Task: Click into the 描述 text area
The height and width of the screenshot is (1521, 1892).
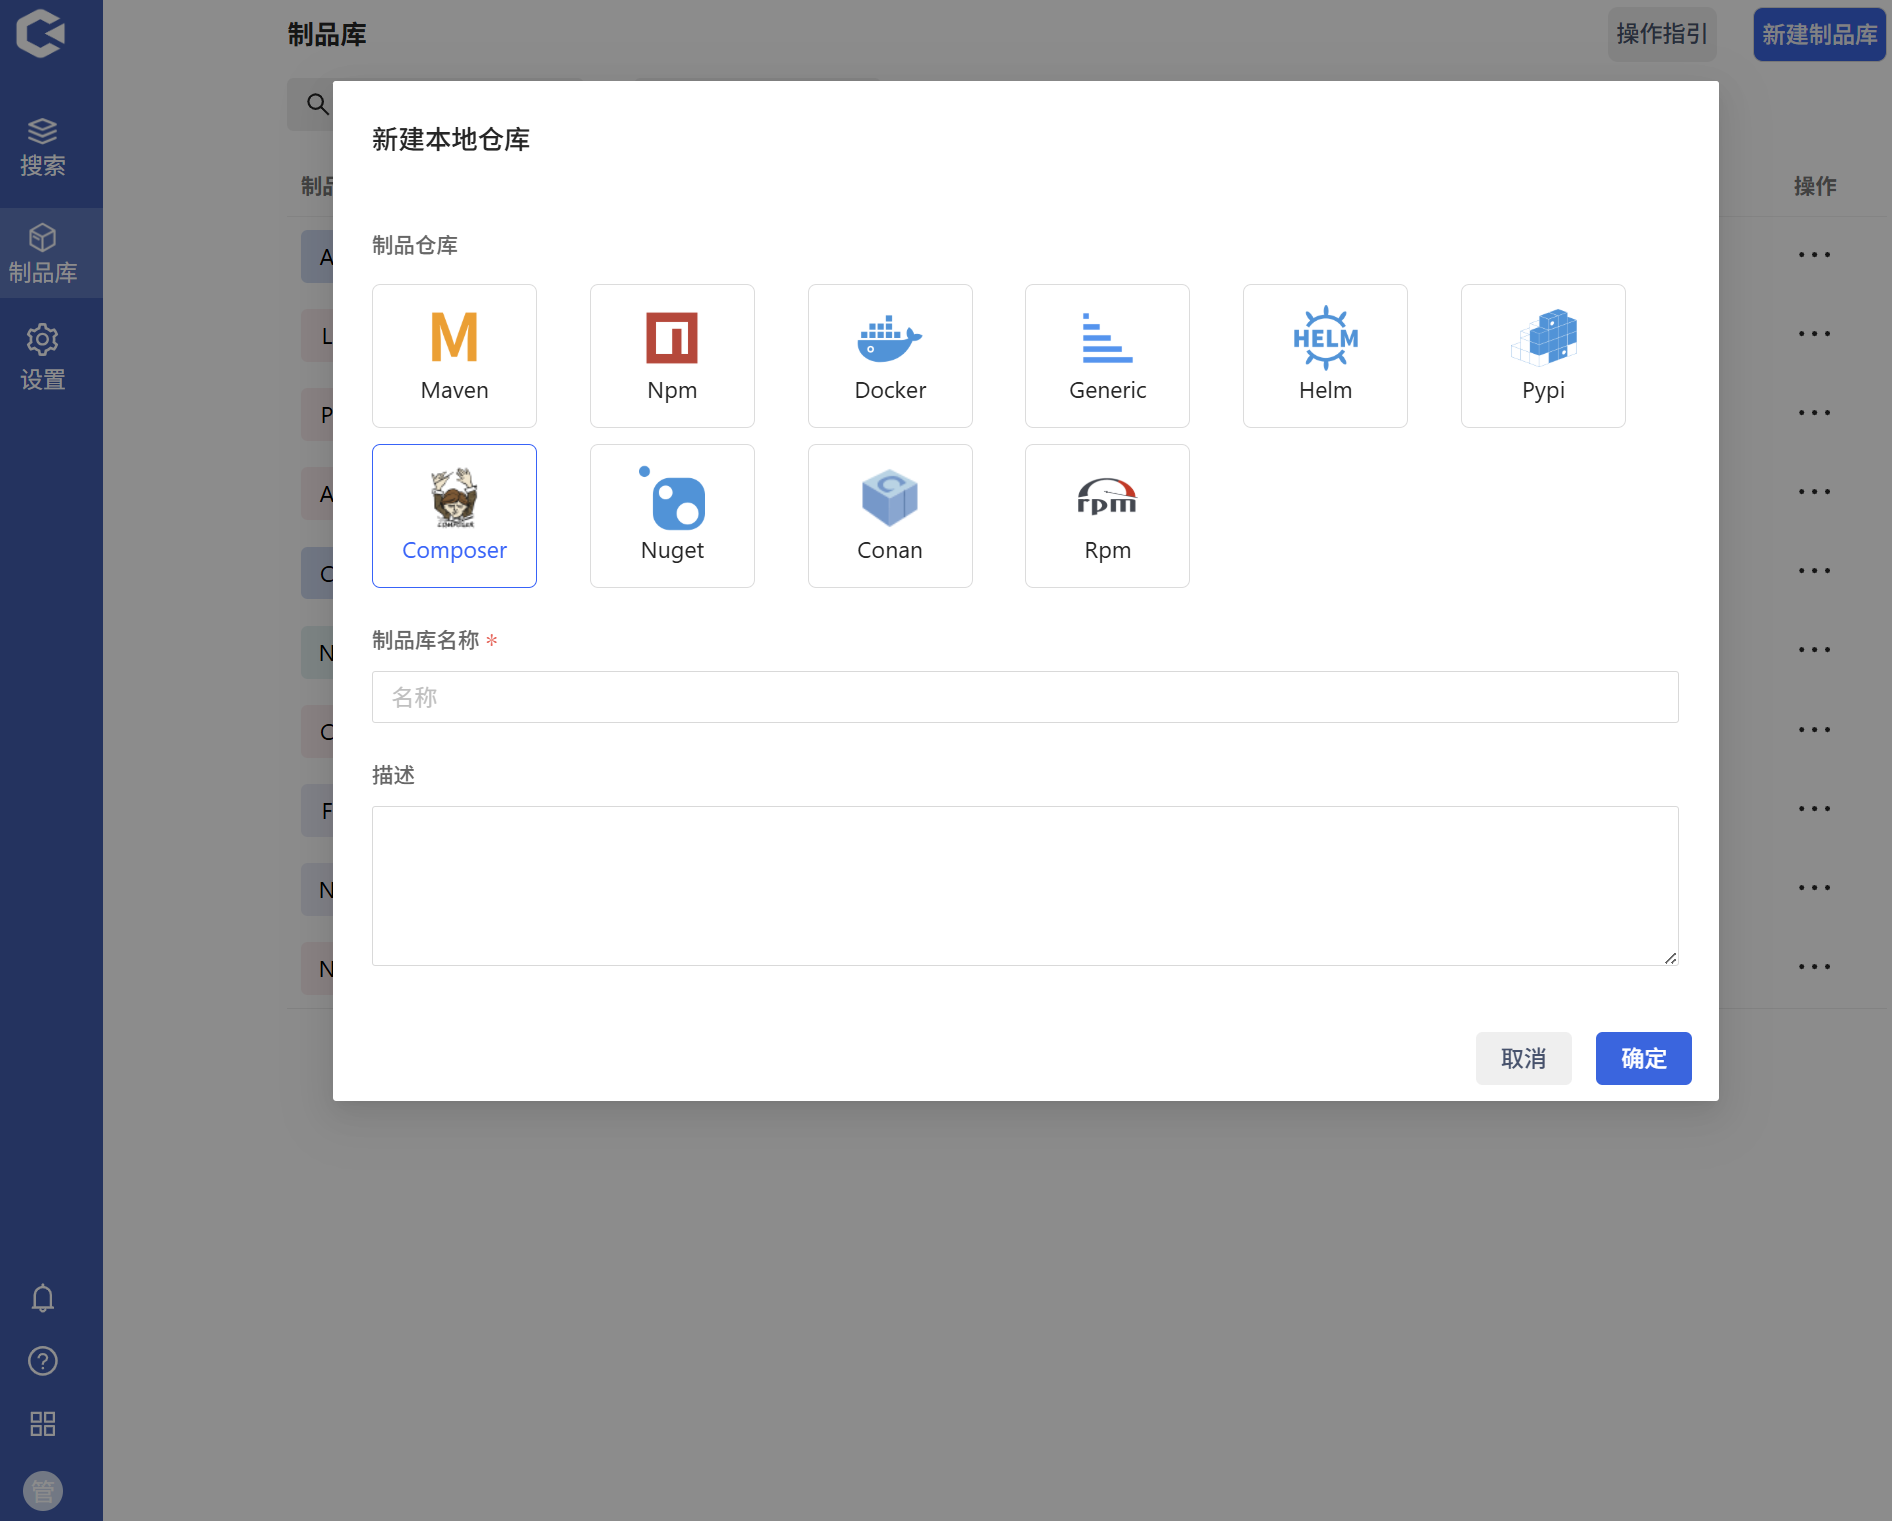Action: coord(1025,886)
